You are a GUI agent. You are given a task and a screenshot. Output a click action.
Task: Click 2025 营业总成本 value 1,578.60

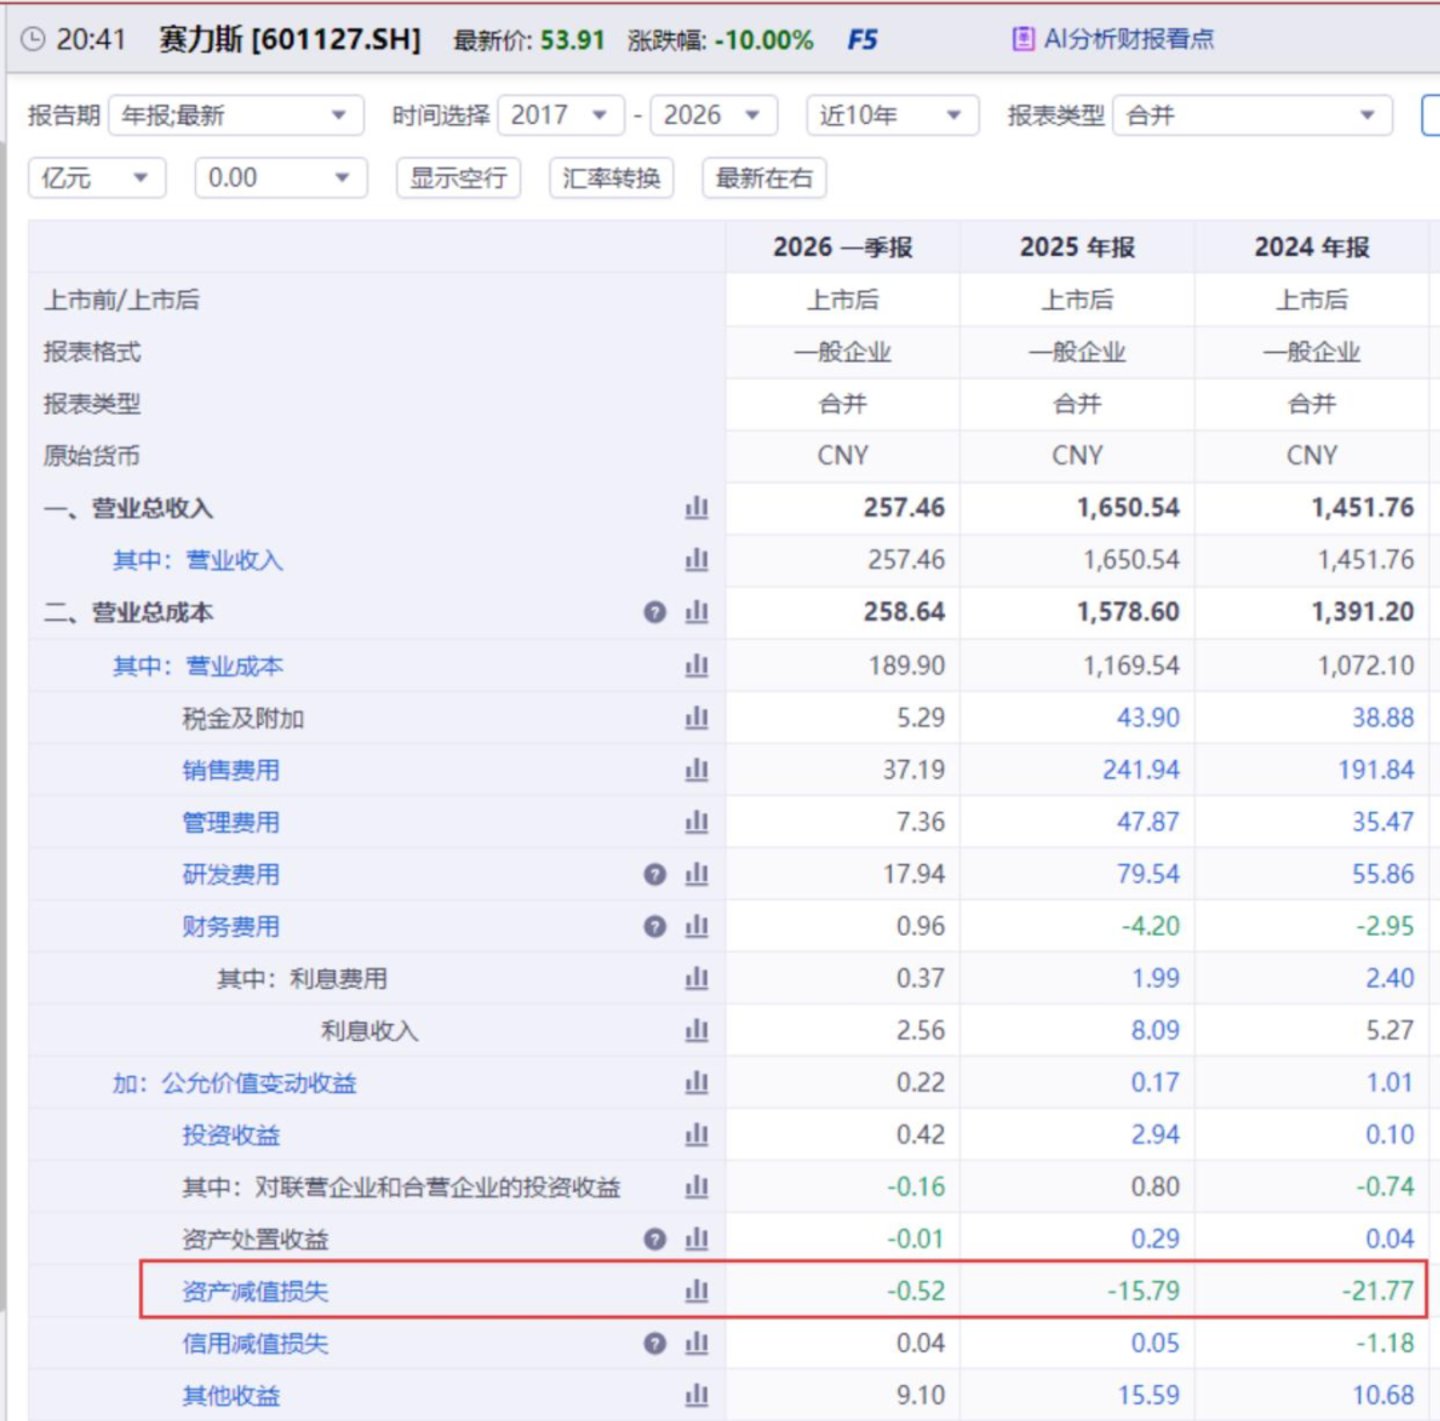[x=1128, y=612]
